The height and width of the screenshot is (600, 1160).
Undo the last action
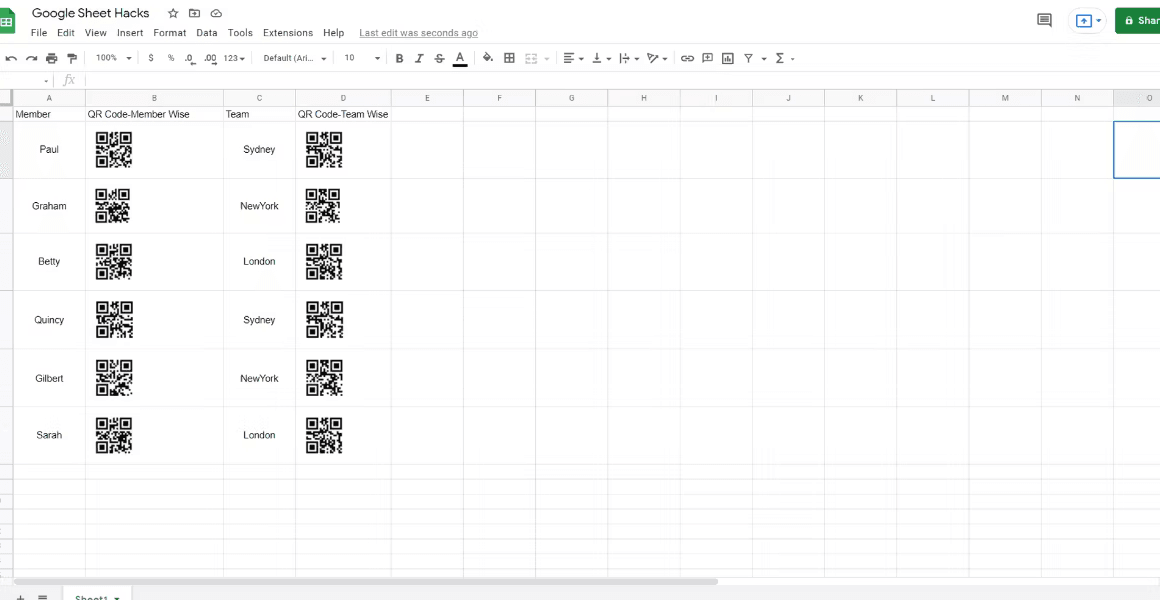11,58
